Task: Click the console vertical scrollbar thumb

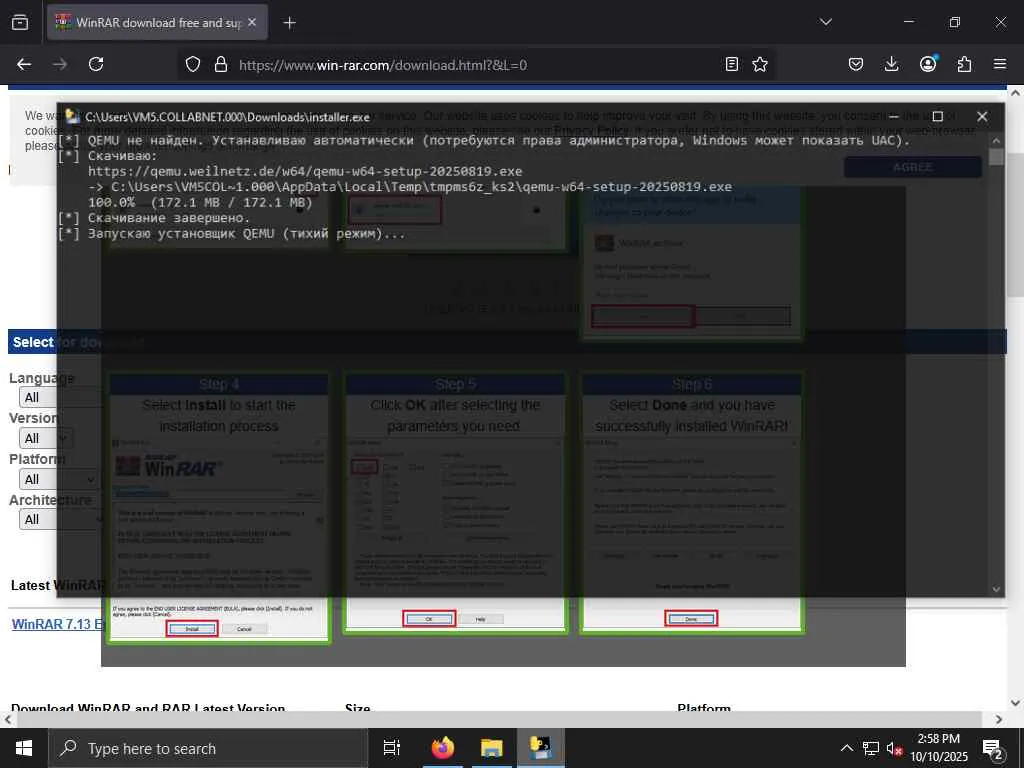Action: (996, 157)
